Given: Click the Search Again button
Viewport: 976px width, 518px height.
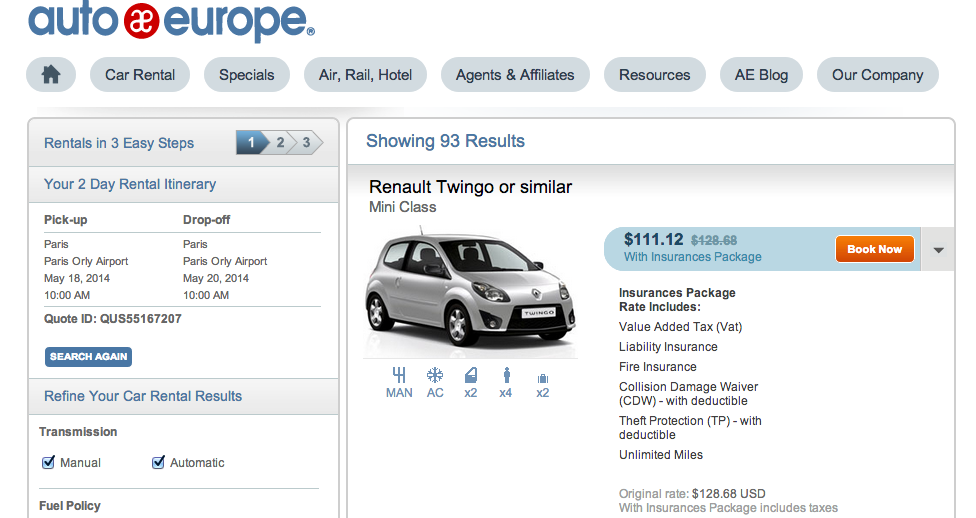Looking at the screenshot, I should (x=88, y=357).
